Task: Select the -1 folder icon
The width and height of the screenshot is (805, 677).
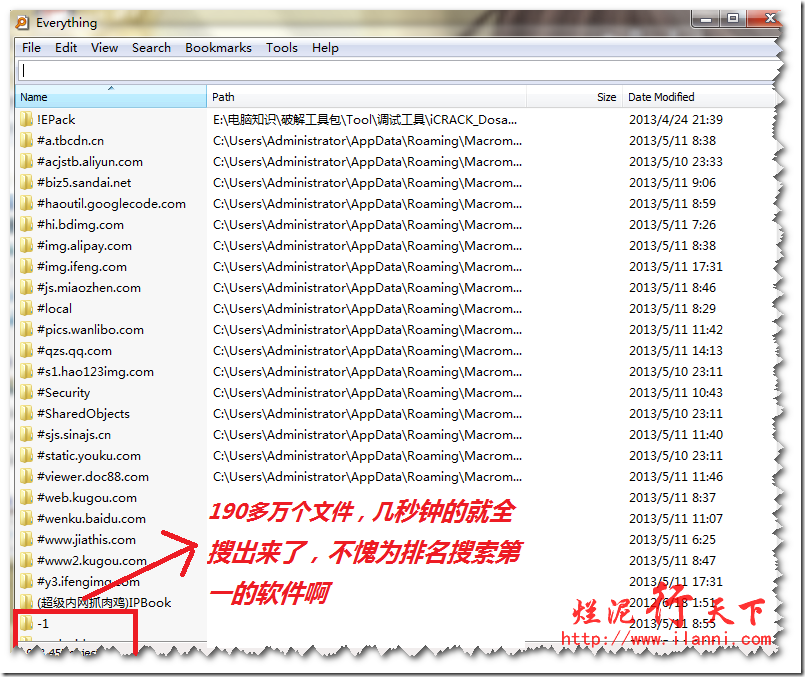Action: click(x=26, y=624)
